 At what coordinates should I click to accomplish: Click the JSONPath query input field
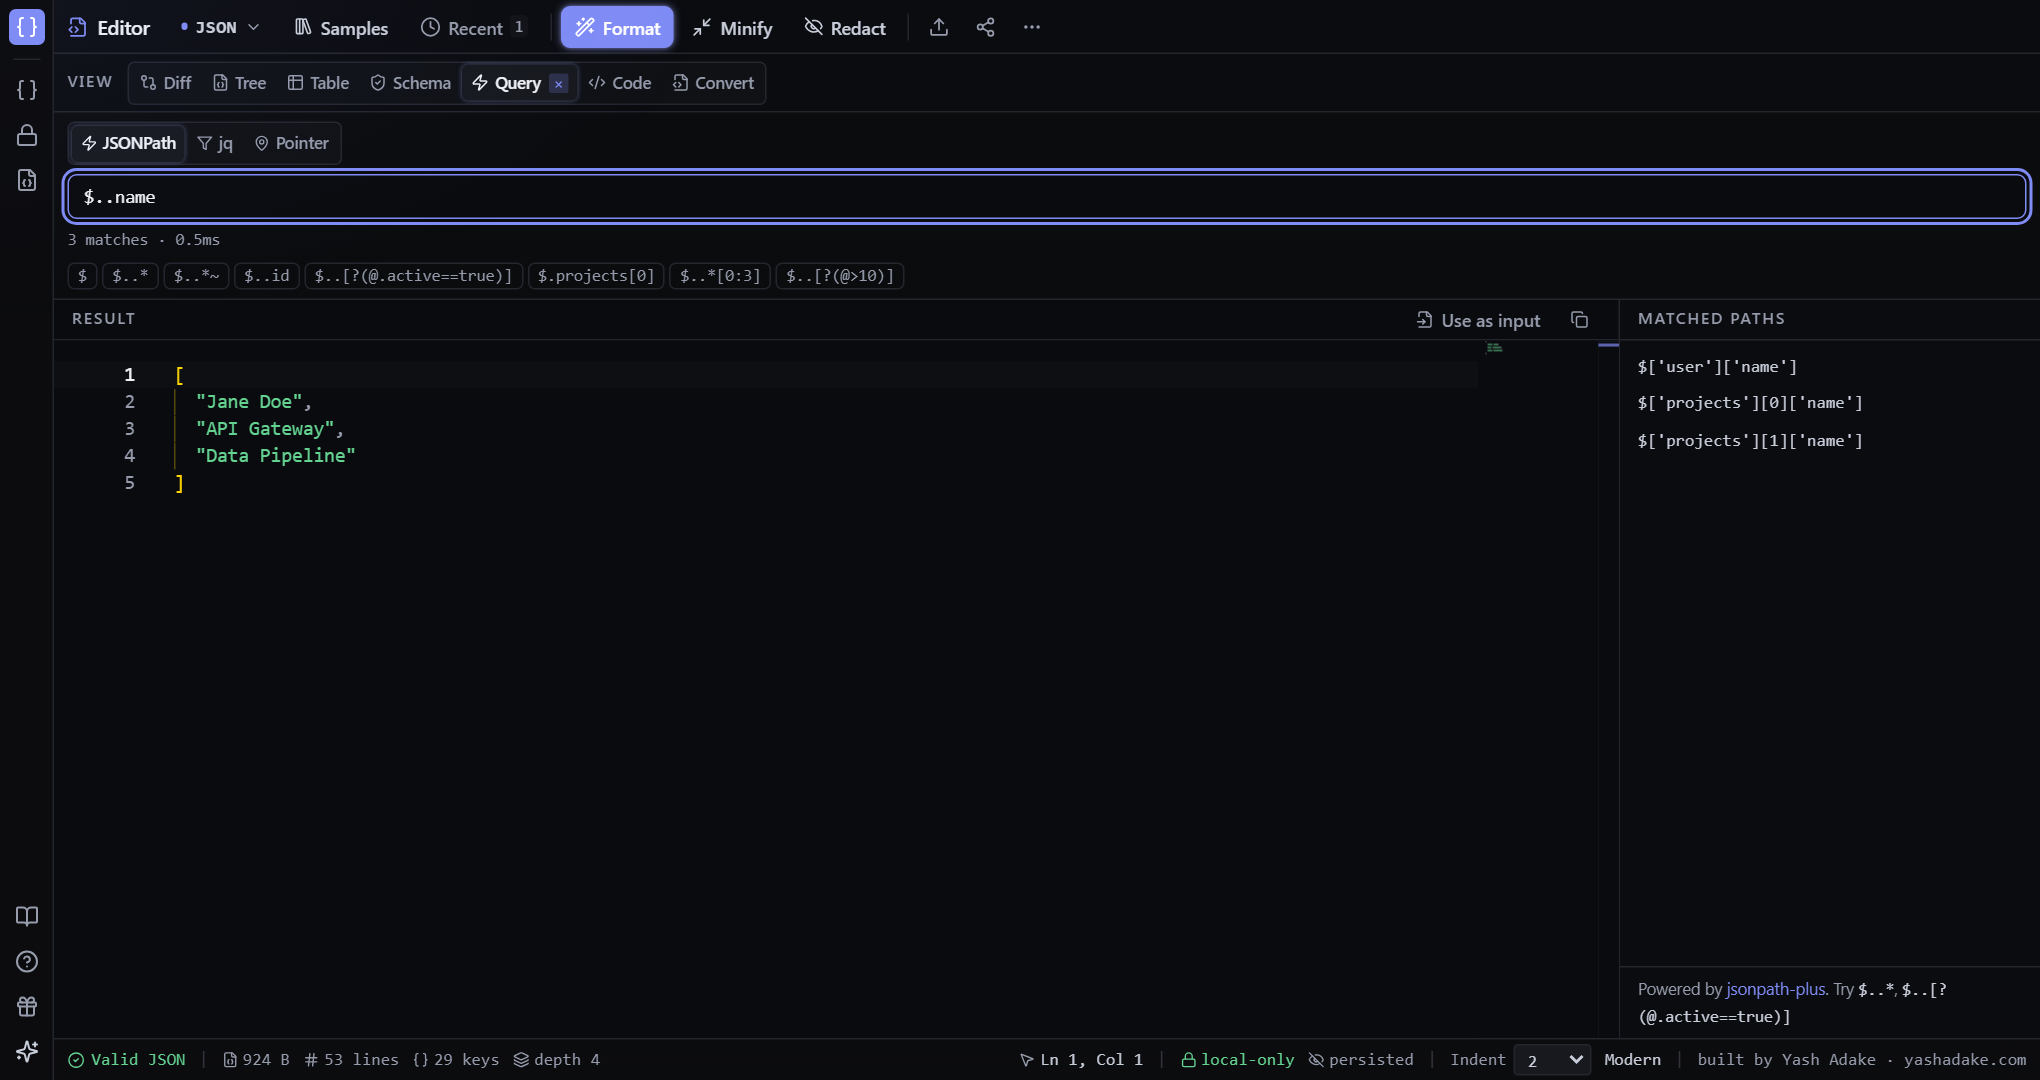[1047, 197]
